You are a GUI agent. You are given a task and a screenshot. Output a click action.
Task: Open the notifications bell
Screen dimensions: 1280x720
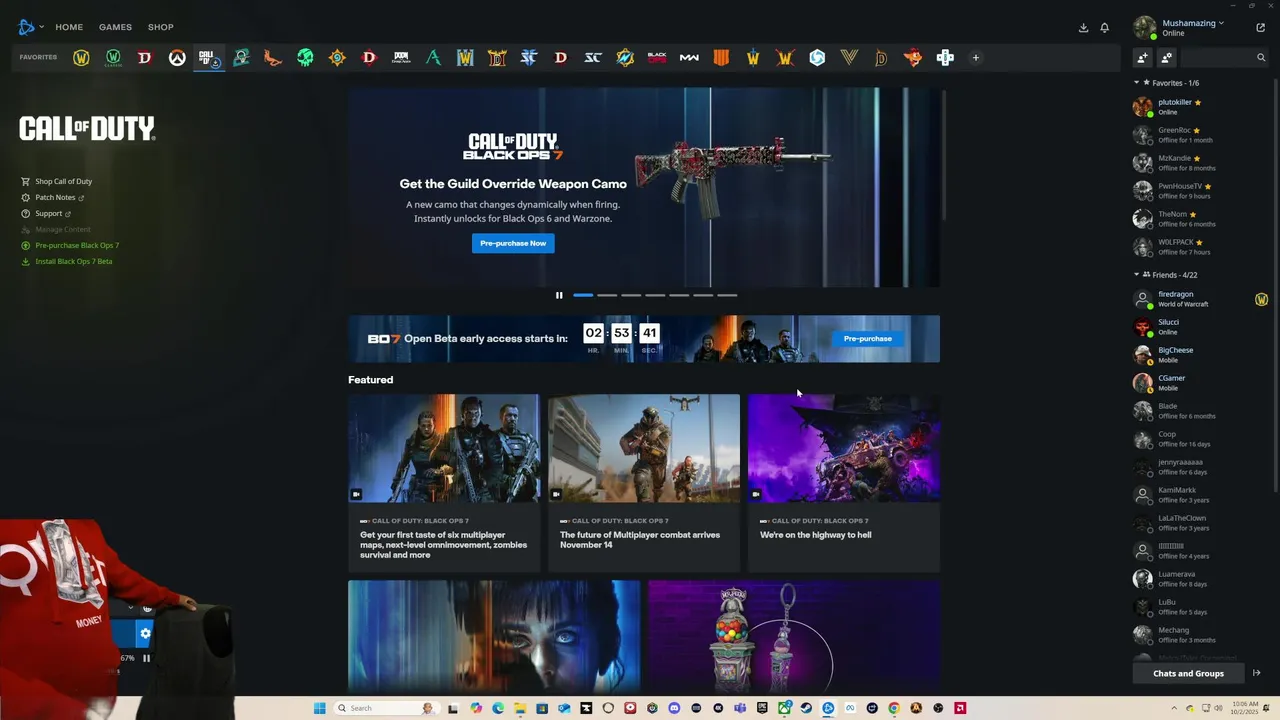tap(1105, 28)
